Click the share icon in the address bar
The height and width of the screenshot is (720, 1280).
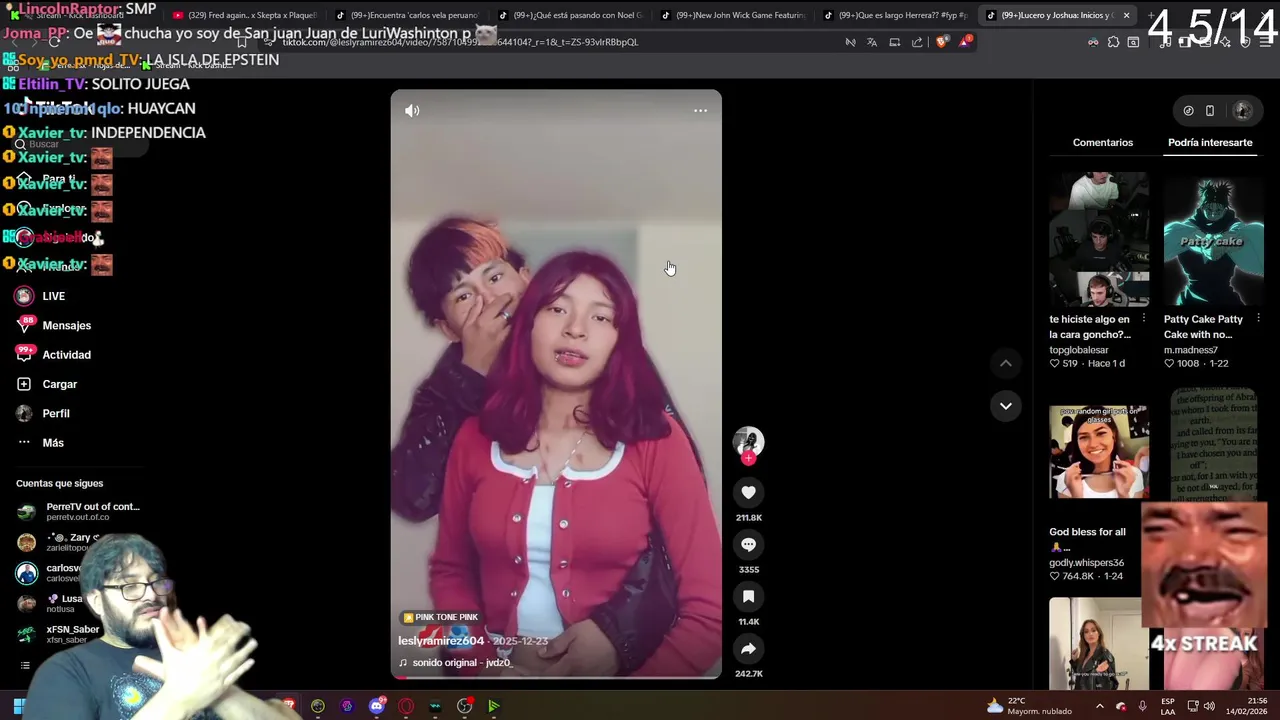coord(917,42)
